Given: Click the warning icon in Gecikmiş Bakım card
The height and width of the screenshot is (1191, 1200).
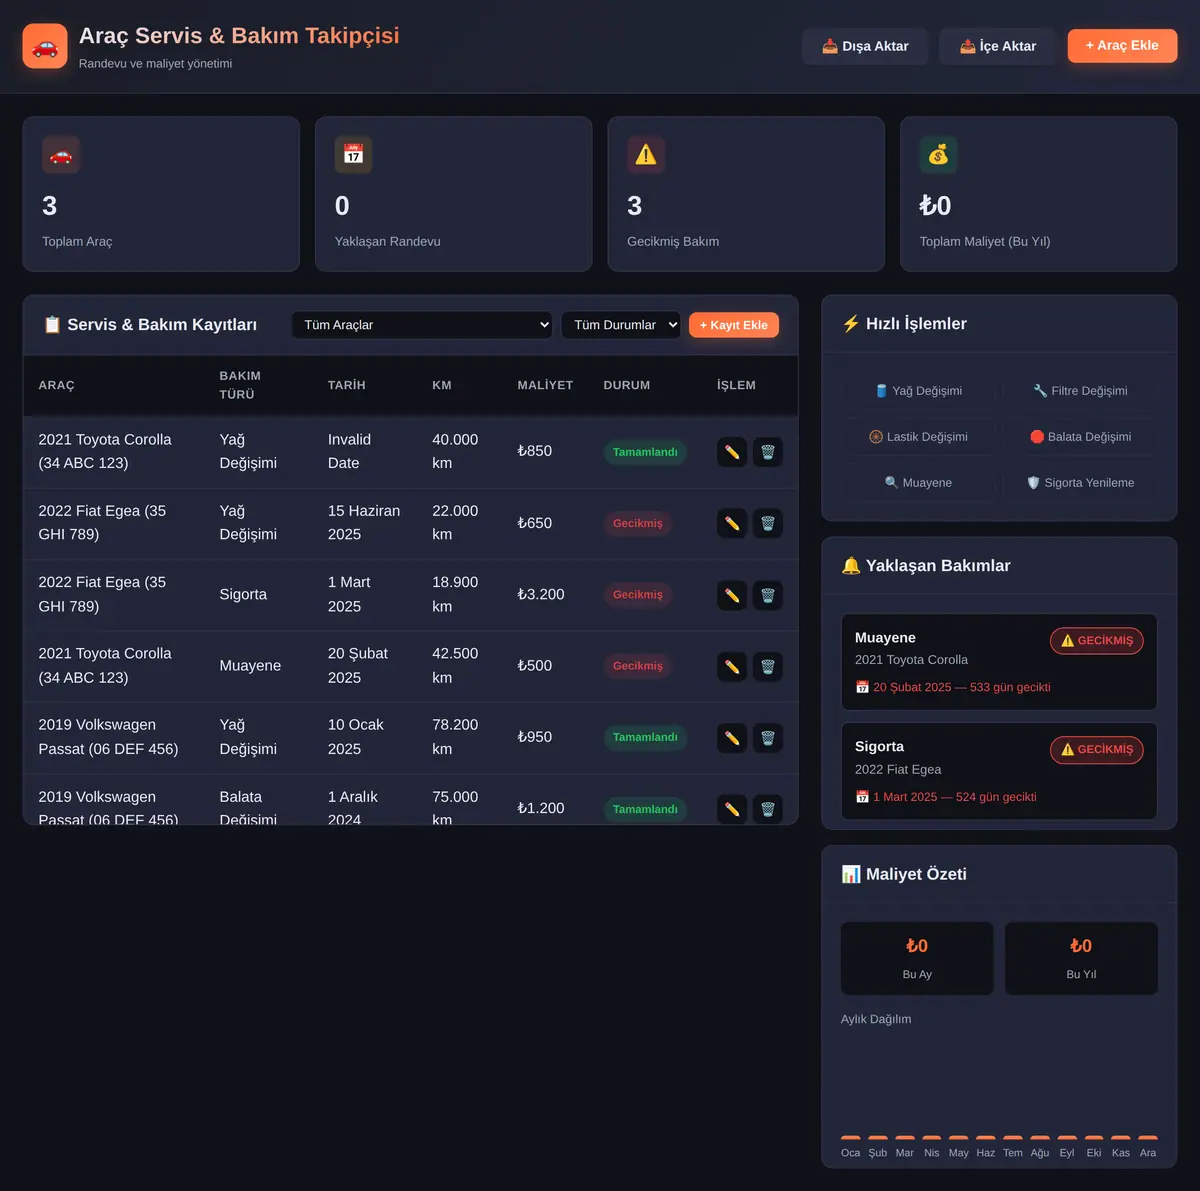Looking at the screenshot, I should coord(646,155).
